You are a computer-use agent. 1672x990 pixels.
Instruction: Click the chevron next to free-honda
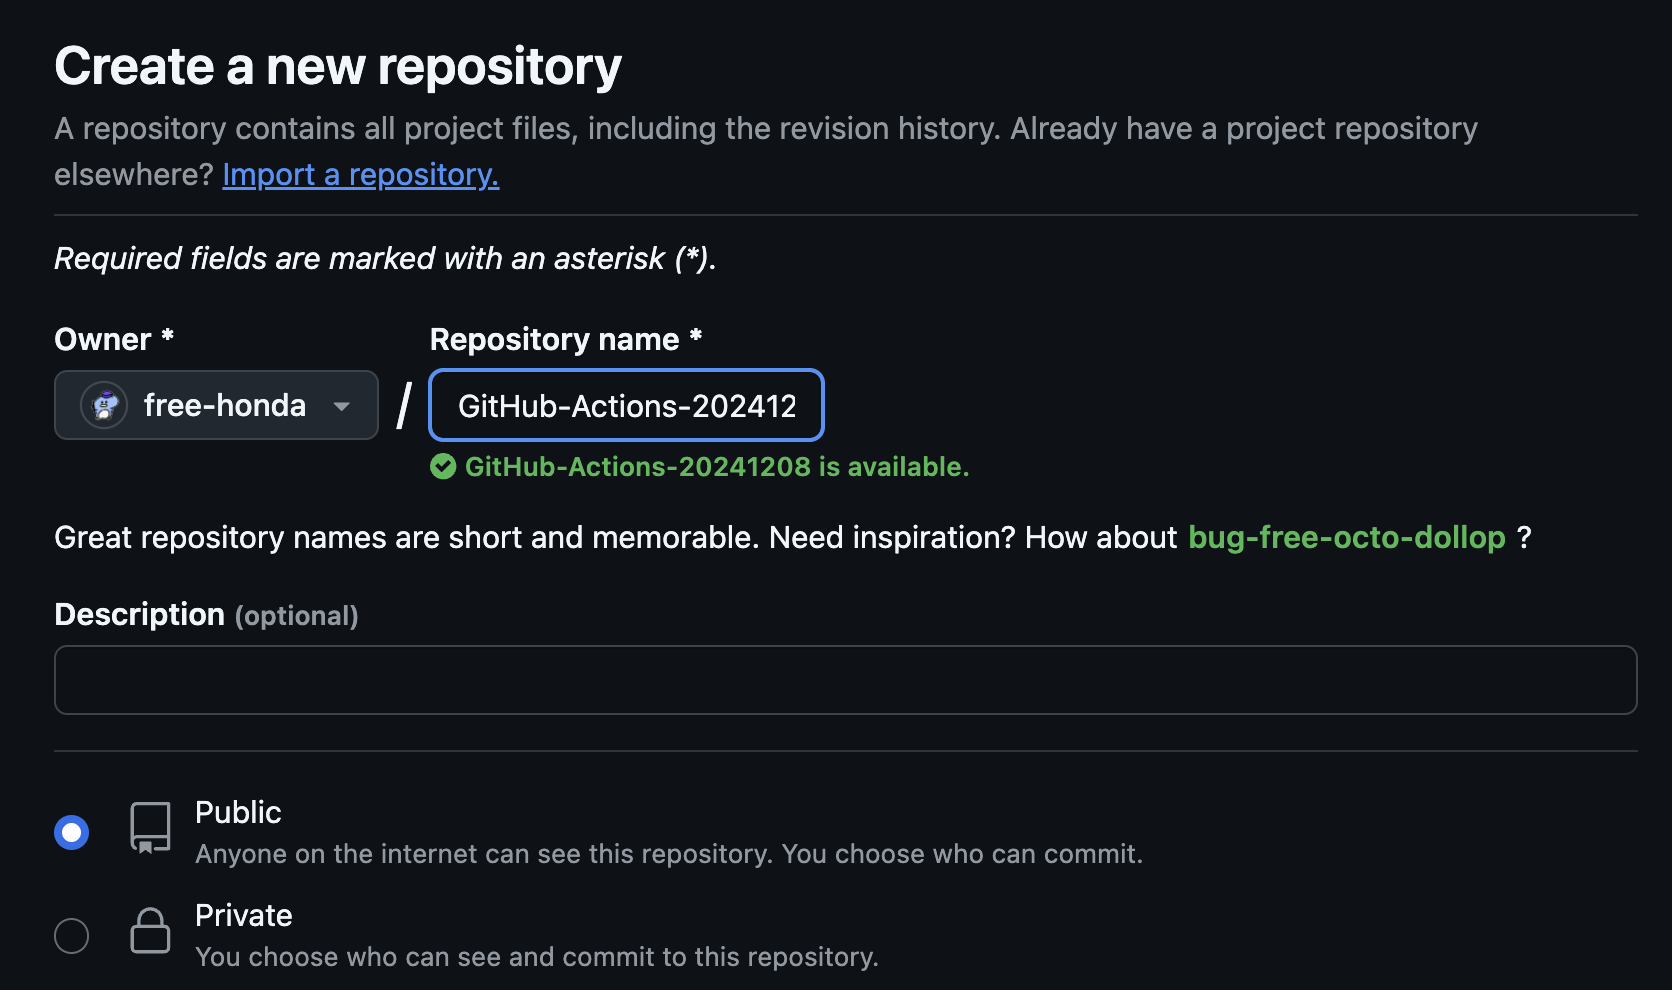click(x=341, y=405)
